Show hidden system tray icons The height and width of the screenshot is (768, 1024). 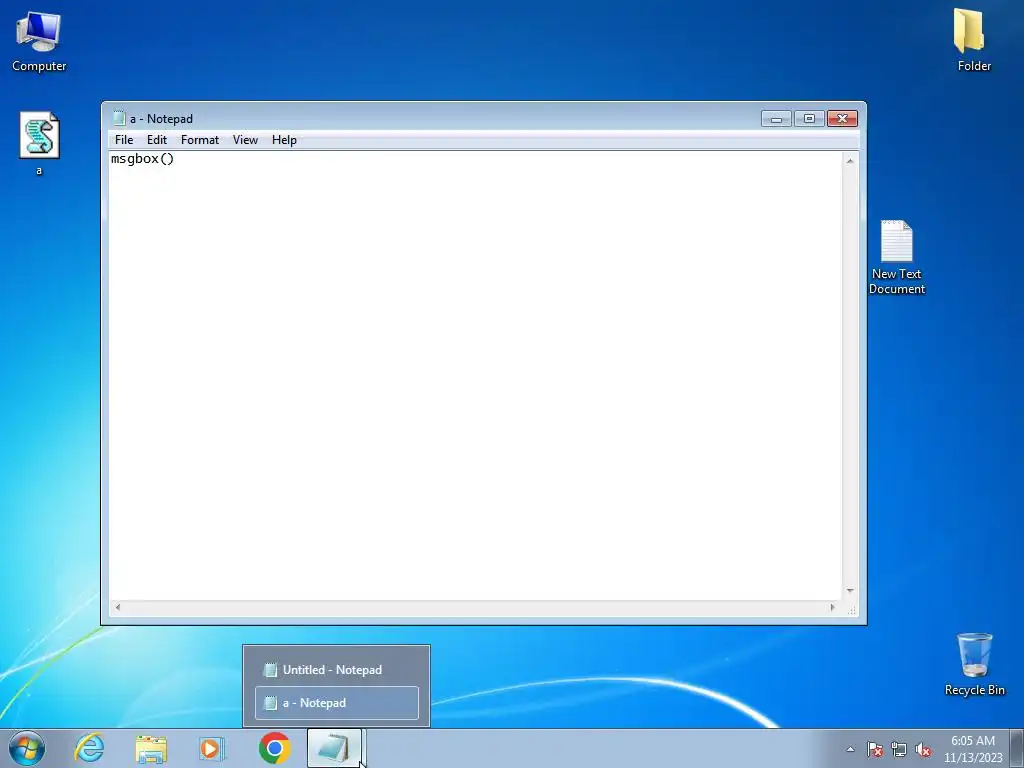[x=850, y=750]
